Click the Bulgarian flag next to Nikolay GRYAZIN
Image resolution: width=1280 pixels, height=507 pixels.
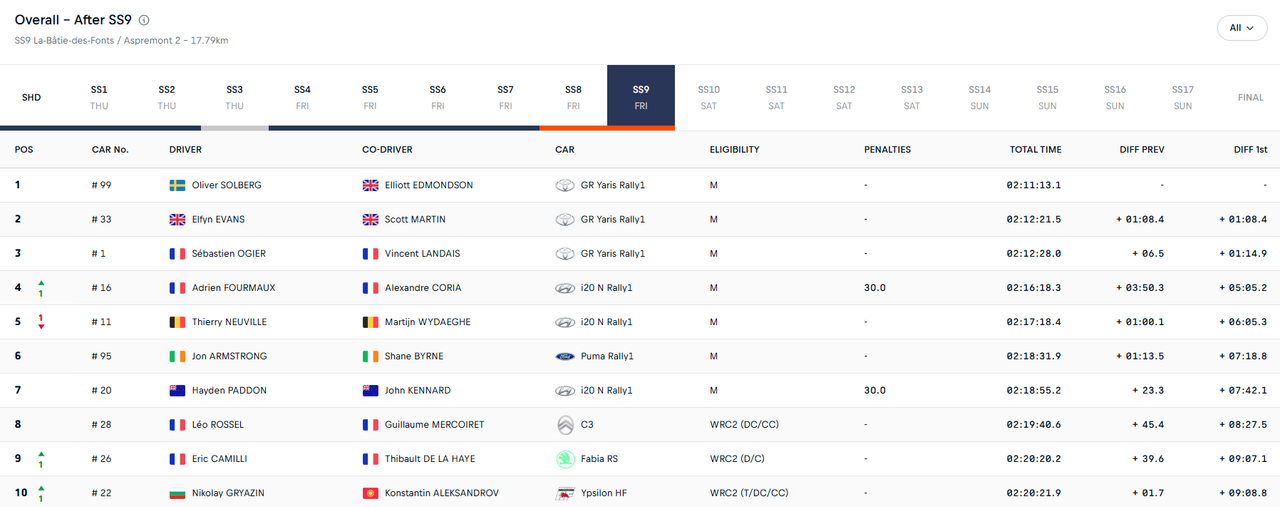tap(178, 493)
